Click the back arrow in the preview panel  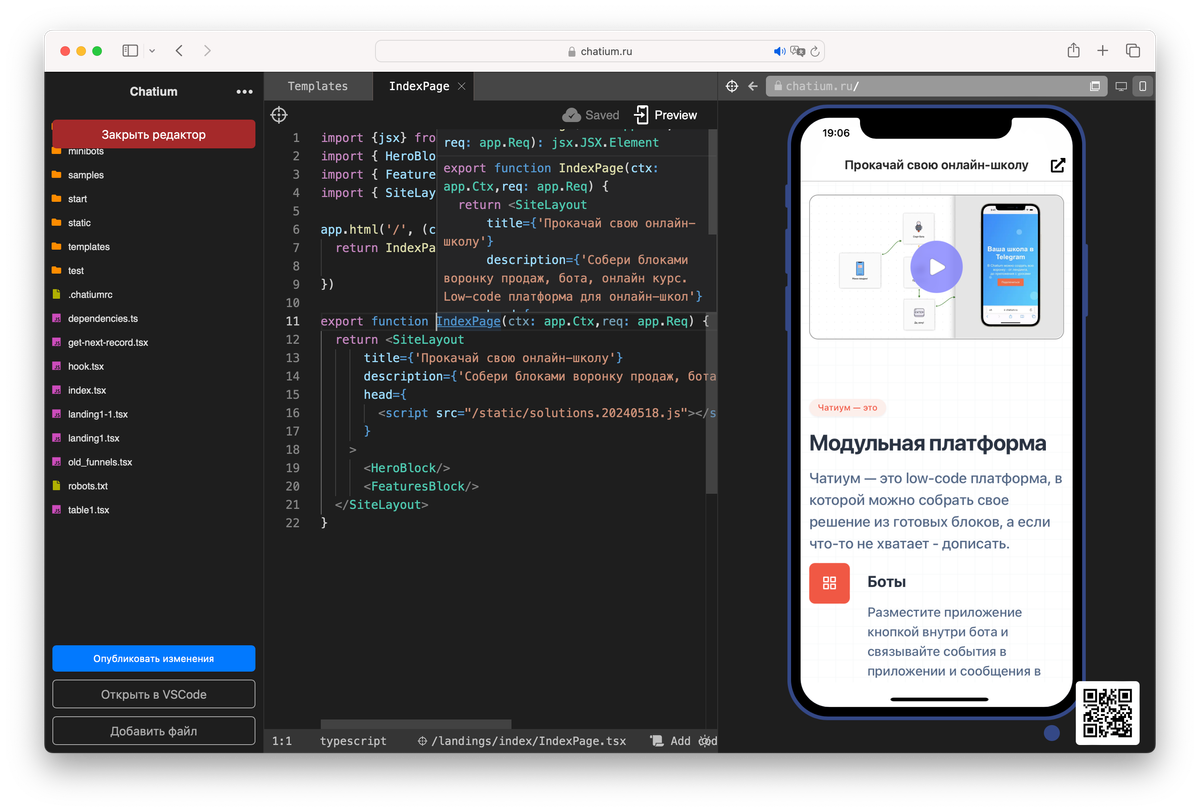[752, 86]
